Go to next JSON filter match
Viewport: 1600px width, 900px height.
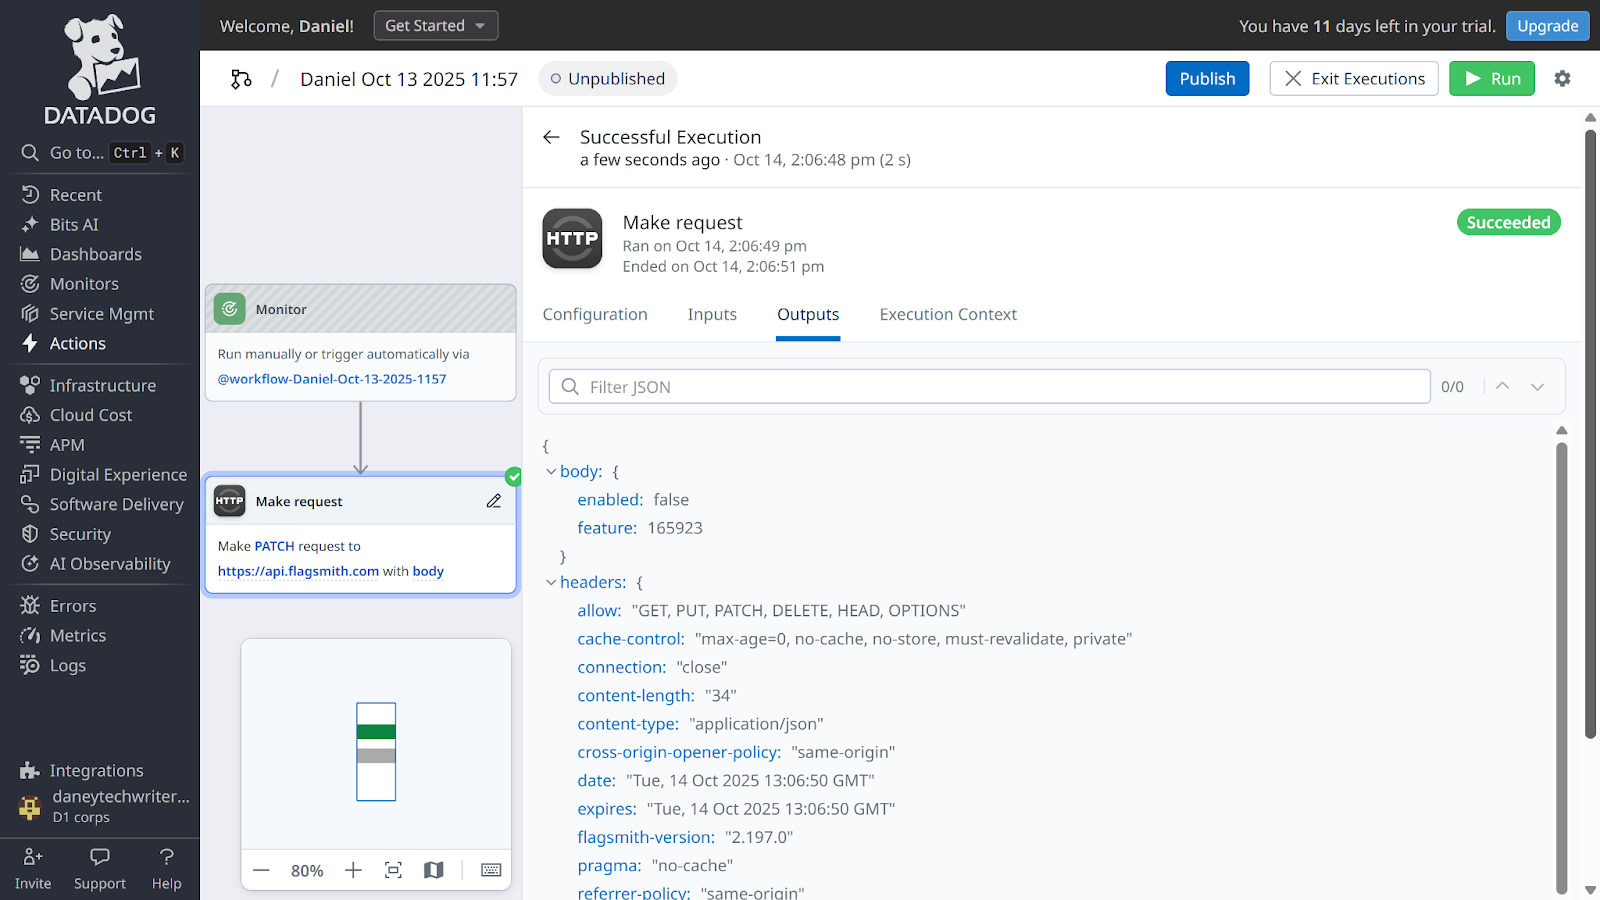pos(1537,387)
